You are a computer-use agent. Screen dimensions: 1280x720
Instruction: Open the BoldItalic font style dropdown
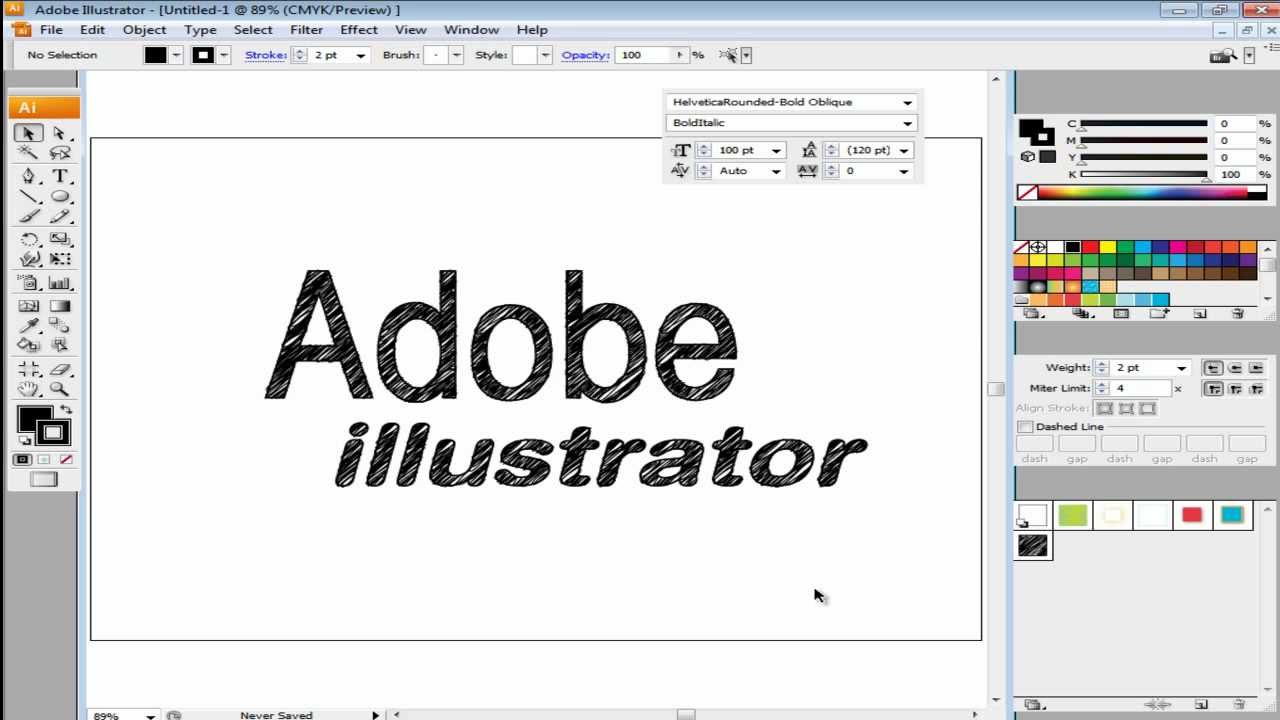click(906, 122)
